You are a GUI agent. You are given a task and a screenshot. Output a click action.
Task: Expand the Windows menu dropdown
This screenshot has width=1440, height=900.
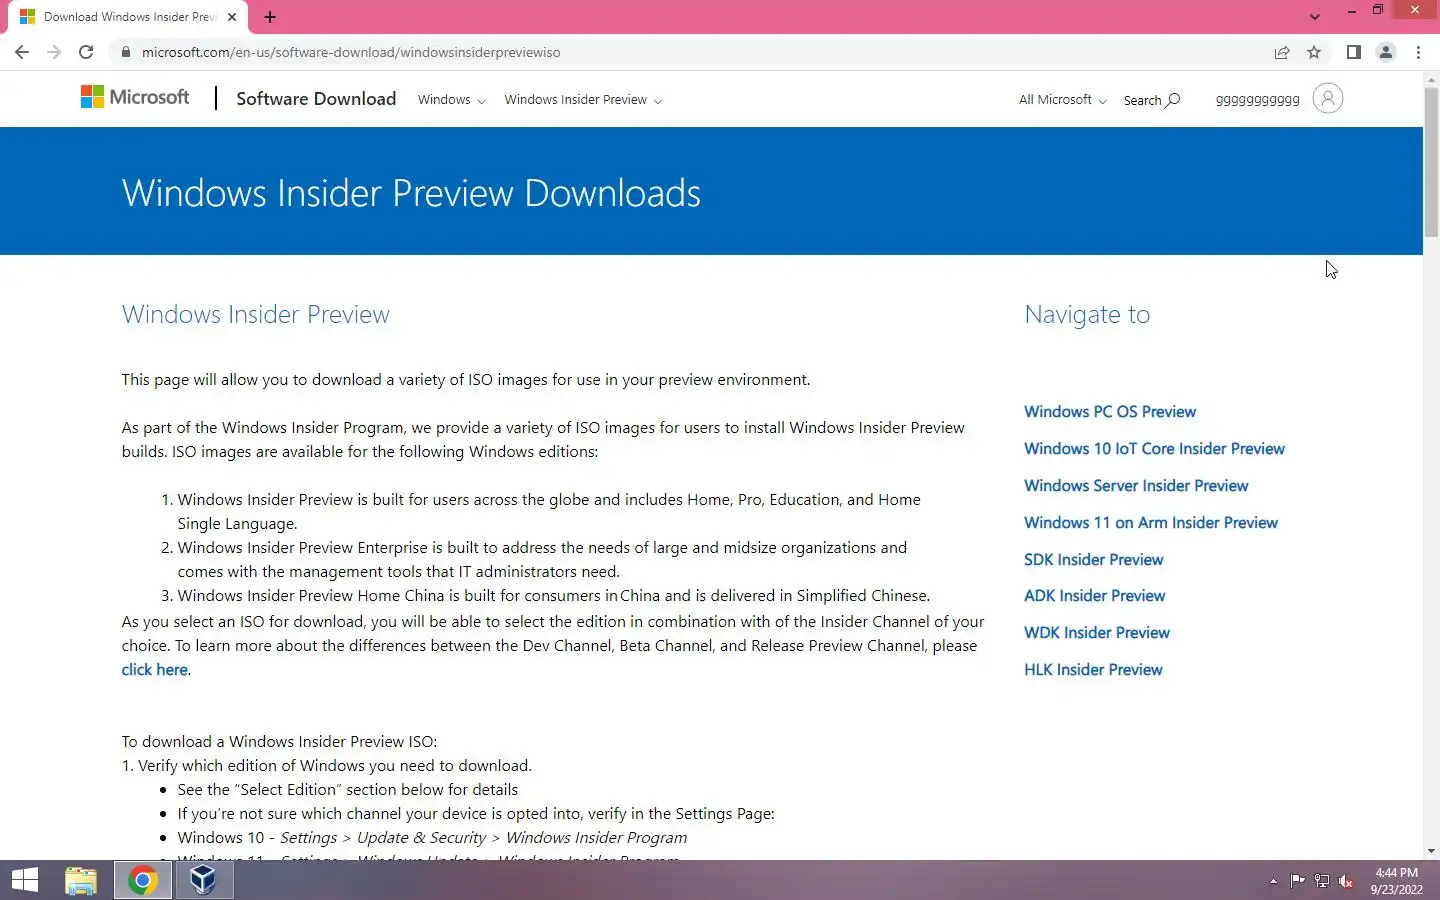pyautogui.click(x=451, y=100)
